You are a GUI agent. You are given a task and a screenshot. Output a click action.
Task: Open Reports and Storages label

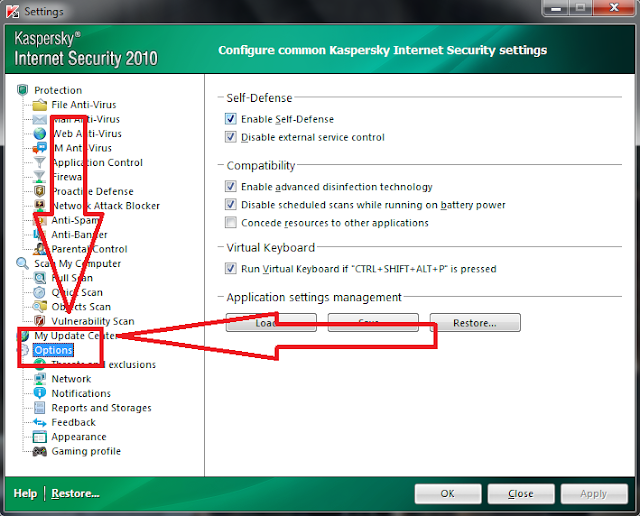coord(101,408)
